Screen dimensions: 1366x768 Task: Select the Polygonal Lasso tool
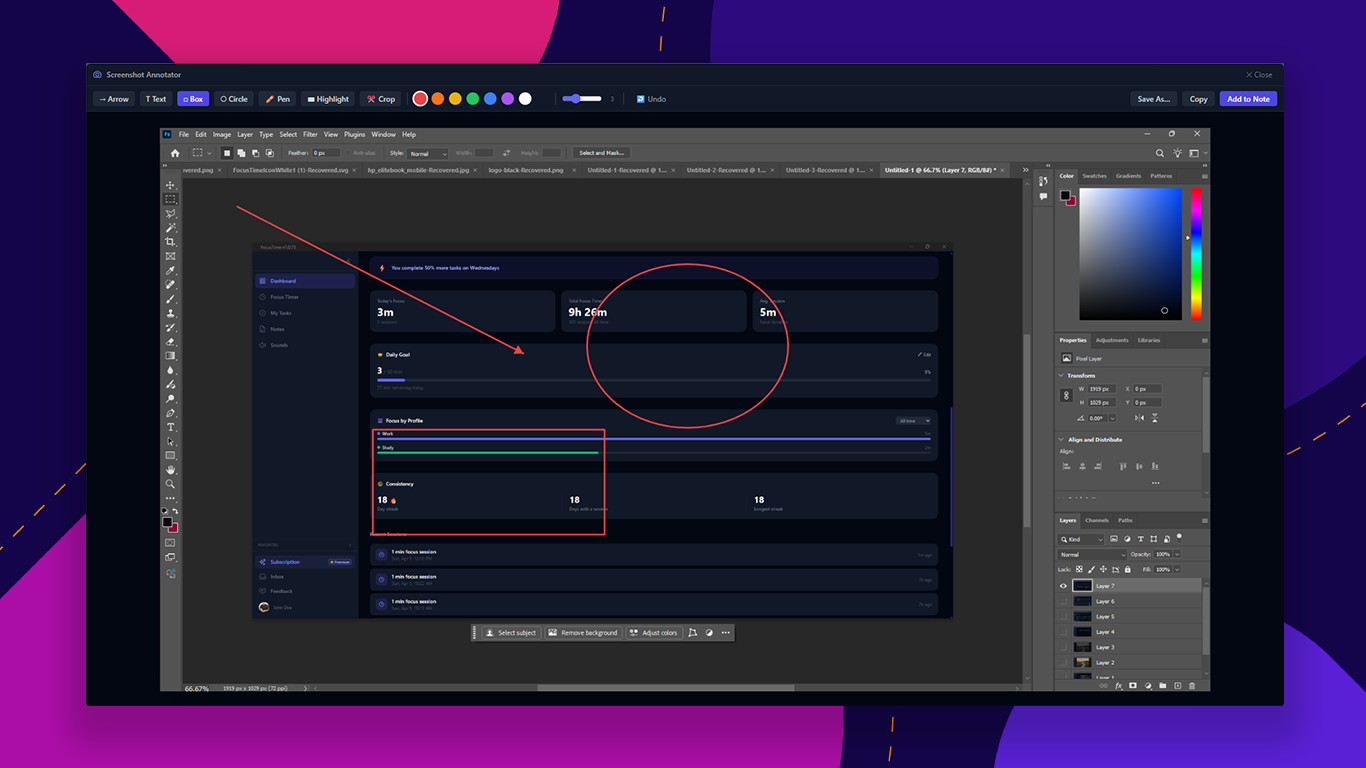[x=171, y=214]
